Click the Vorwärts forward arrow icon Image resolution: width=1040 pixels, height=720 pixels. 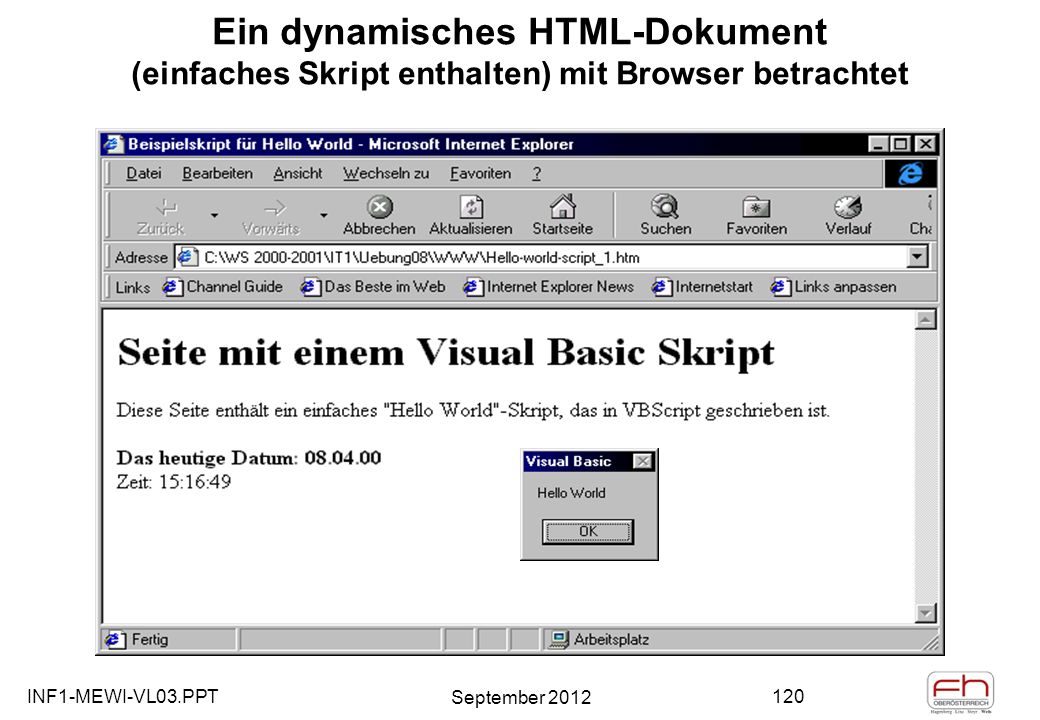(275, 208)
